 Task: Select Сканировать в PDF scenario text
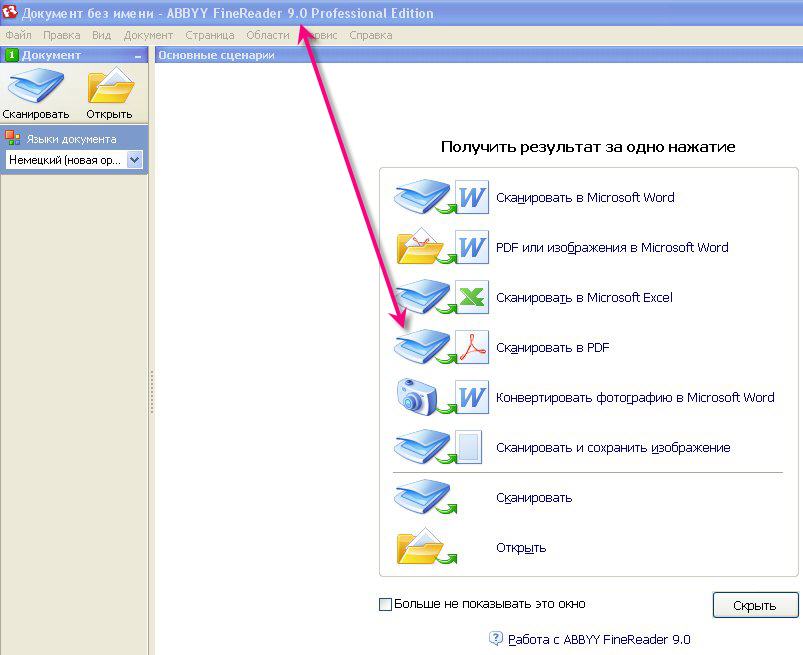553,348
